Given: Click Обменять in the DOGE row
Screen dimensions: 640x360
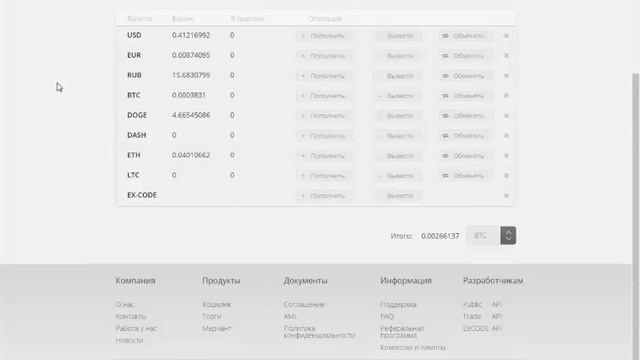Looking at the screenshot, I should (465, 116).
